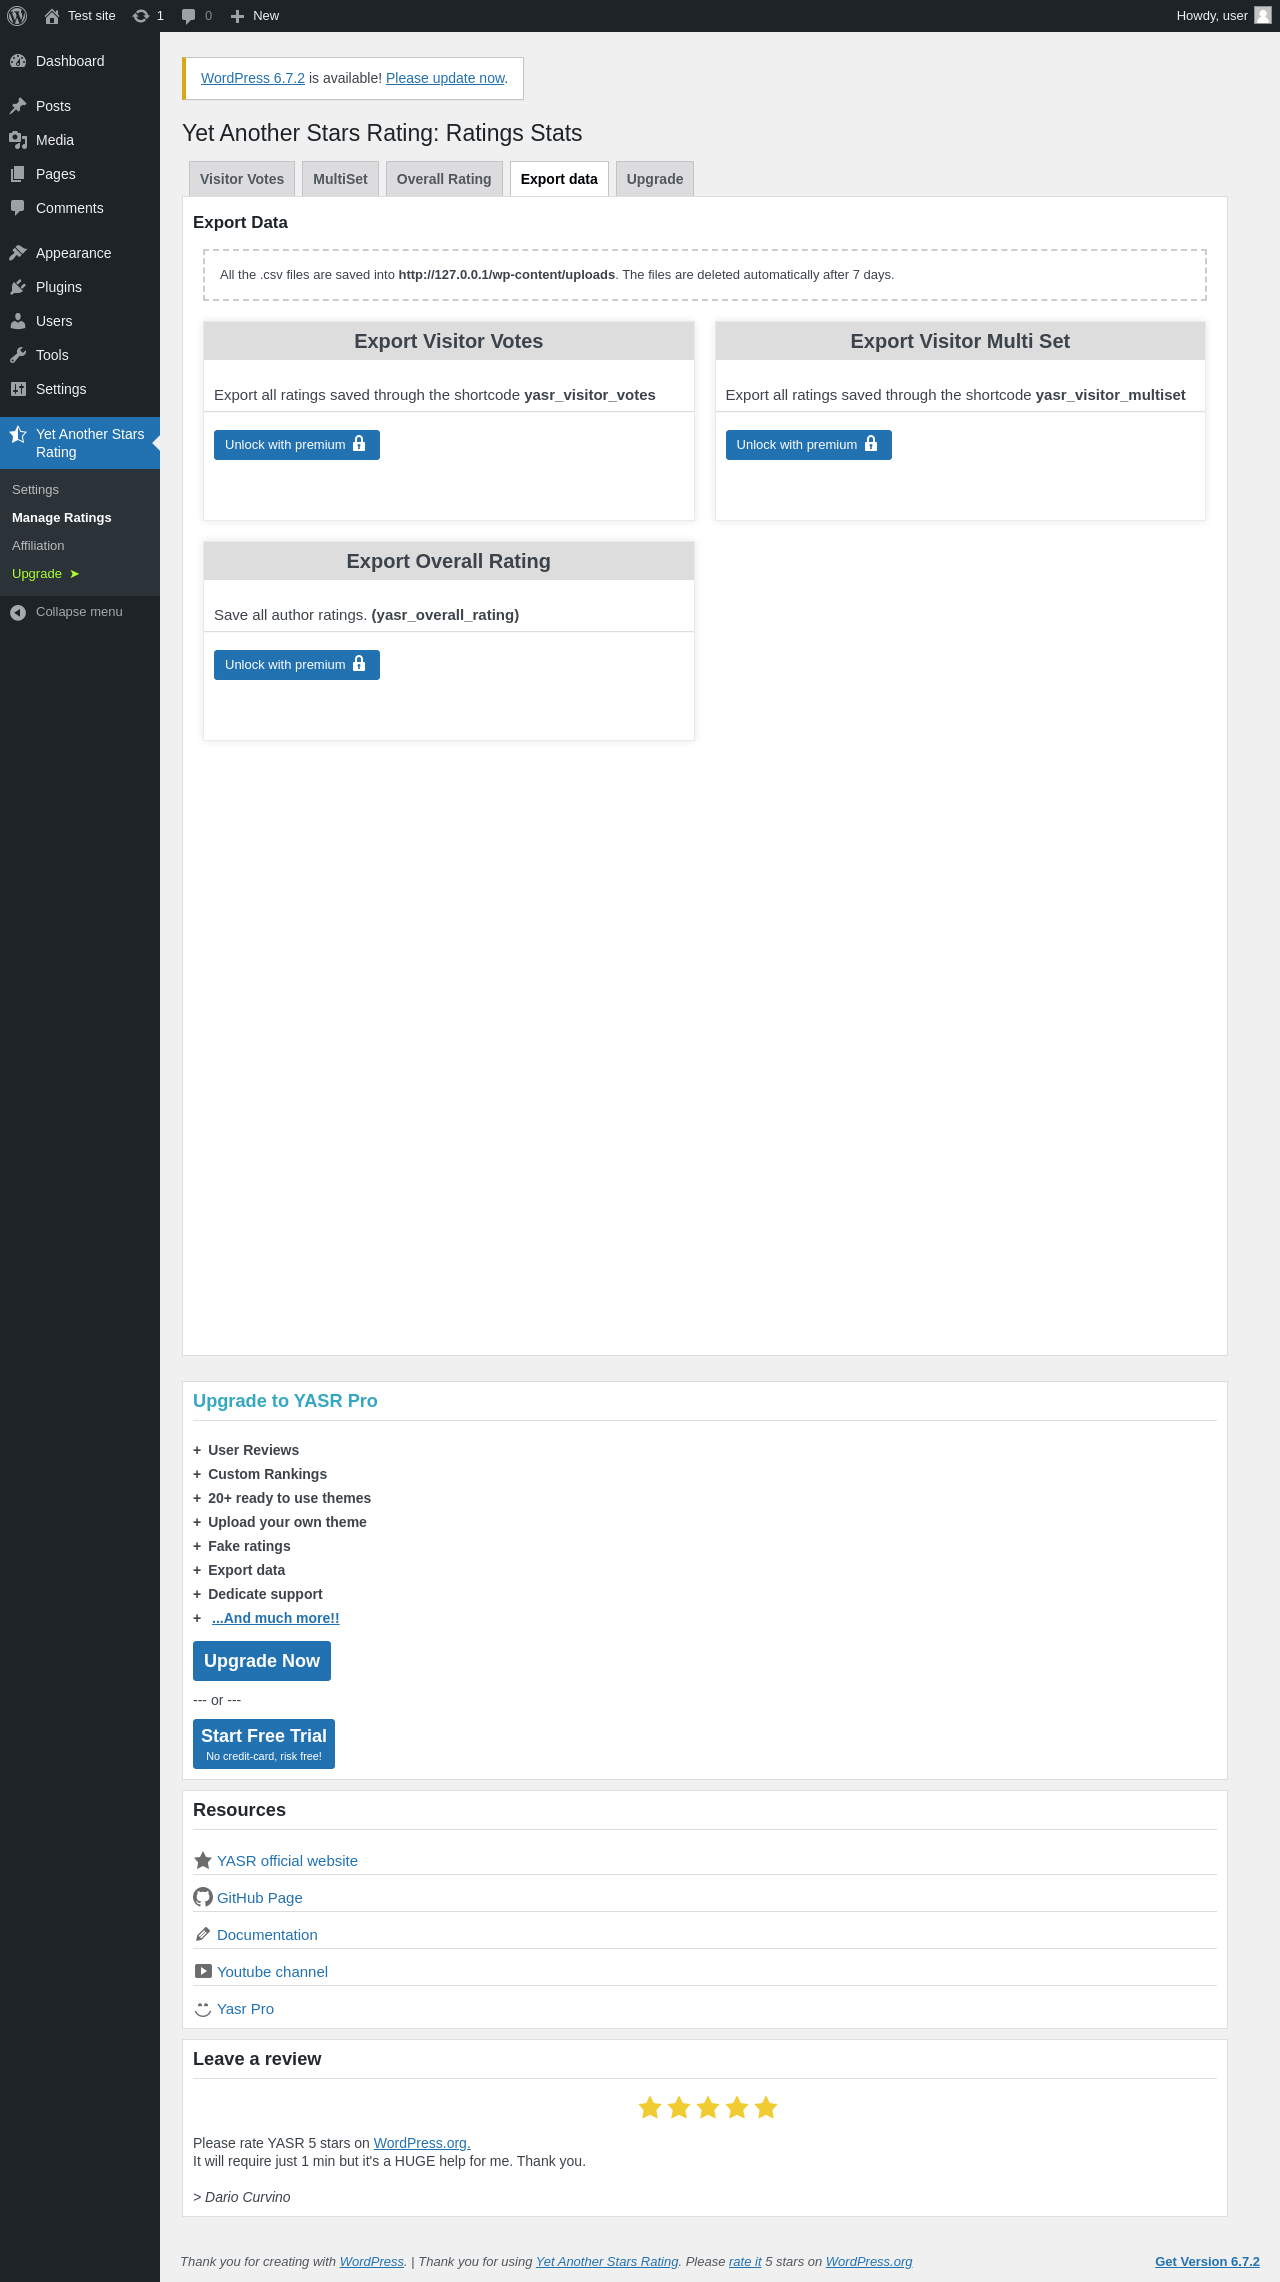The image size is (1280, 2282).
Task: Click the Upgrade to YASR Pro heading
Action: [x=285, y=1401]
